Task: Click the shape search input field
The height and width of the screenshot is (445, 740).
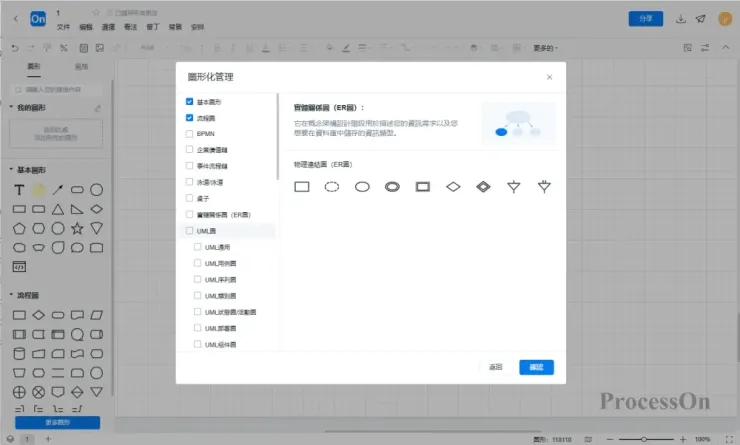Action: 56,89
